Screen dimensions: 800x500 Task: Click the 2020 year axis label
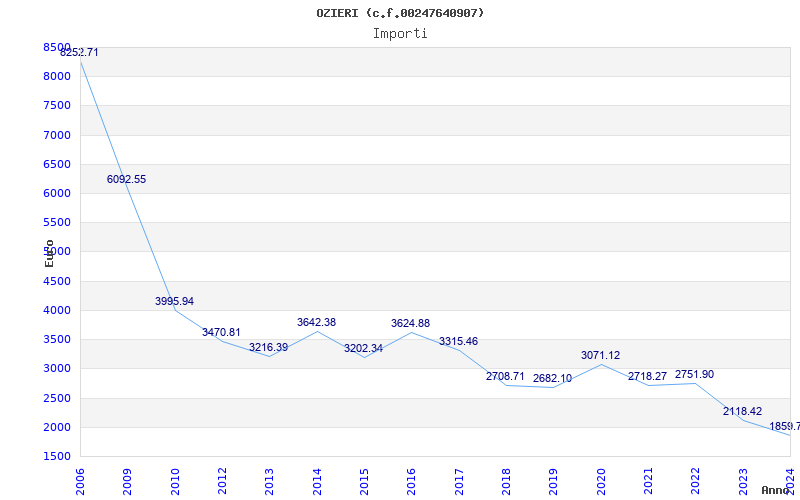[601, 482]
